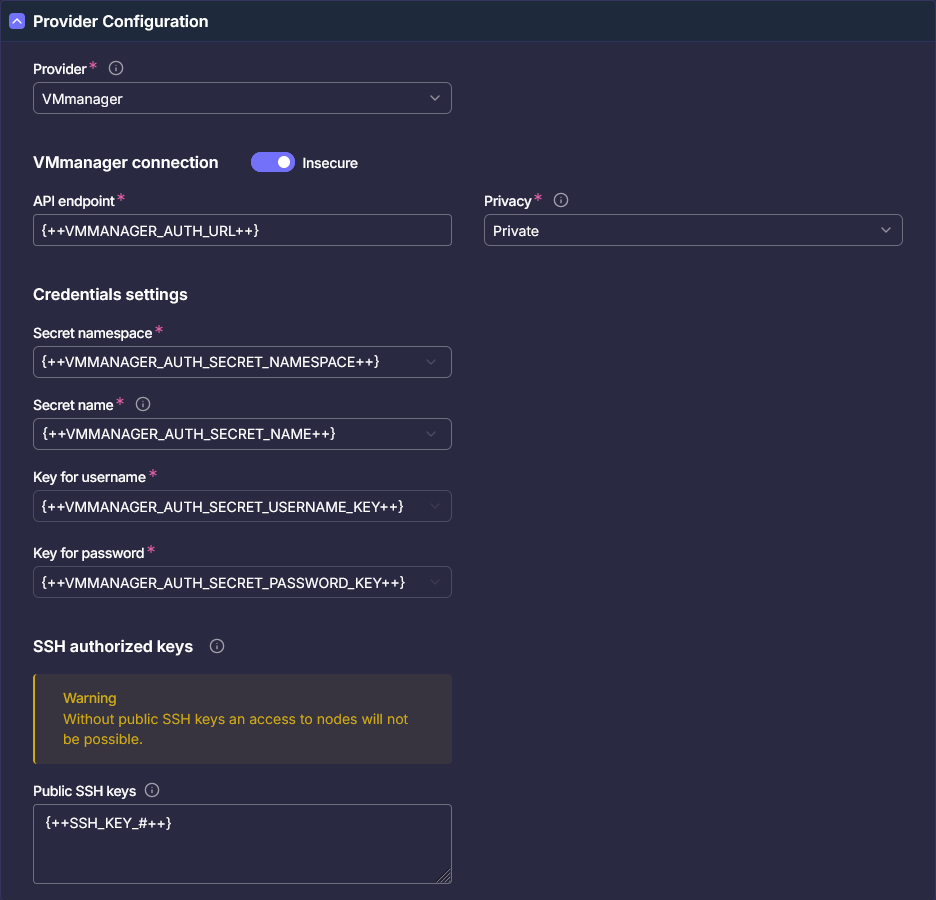The image size is (936, 900).
Task: Show info tooltip next to Public SSH keys
Action: coord(152,790)
